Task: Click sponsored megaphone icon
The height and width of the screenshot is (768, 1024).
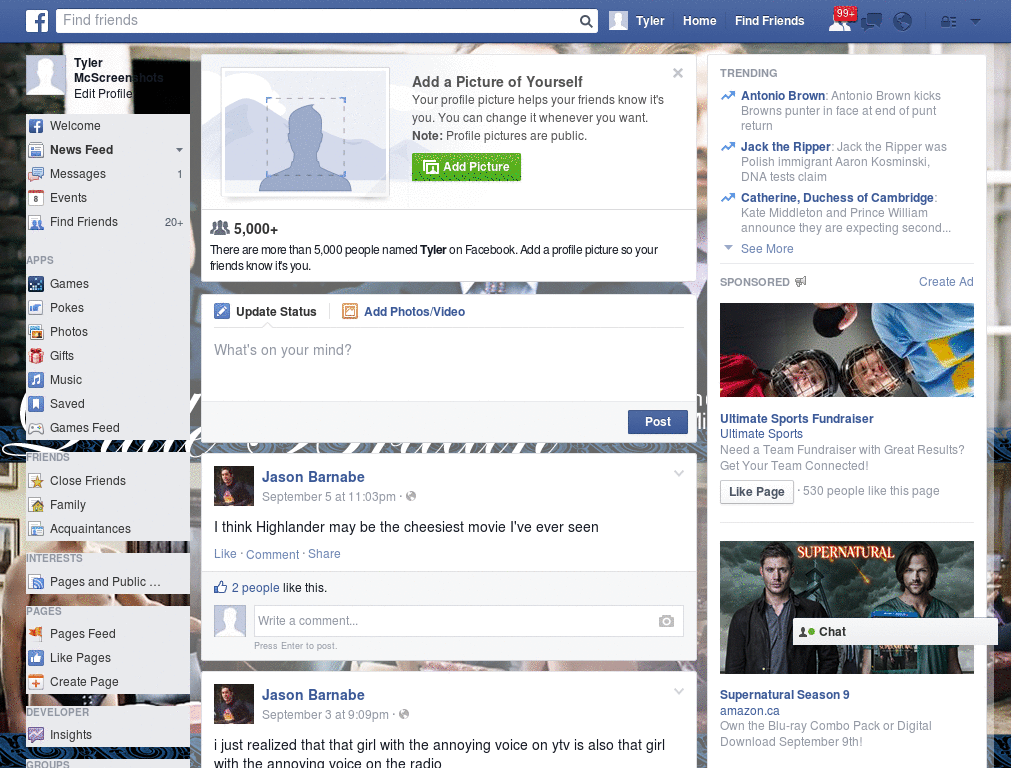Action: (801, 281)
